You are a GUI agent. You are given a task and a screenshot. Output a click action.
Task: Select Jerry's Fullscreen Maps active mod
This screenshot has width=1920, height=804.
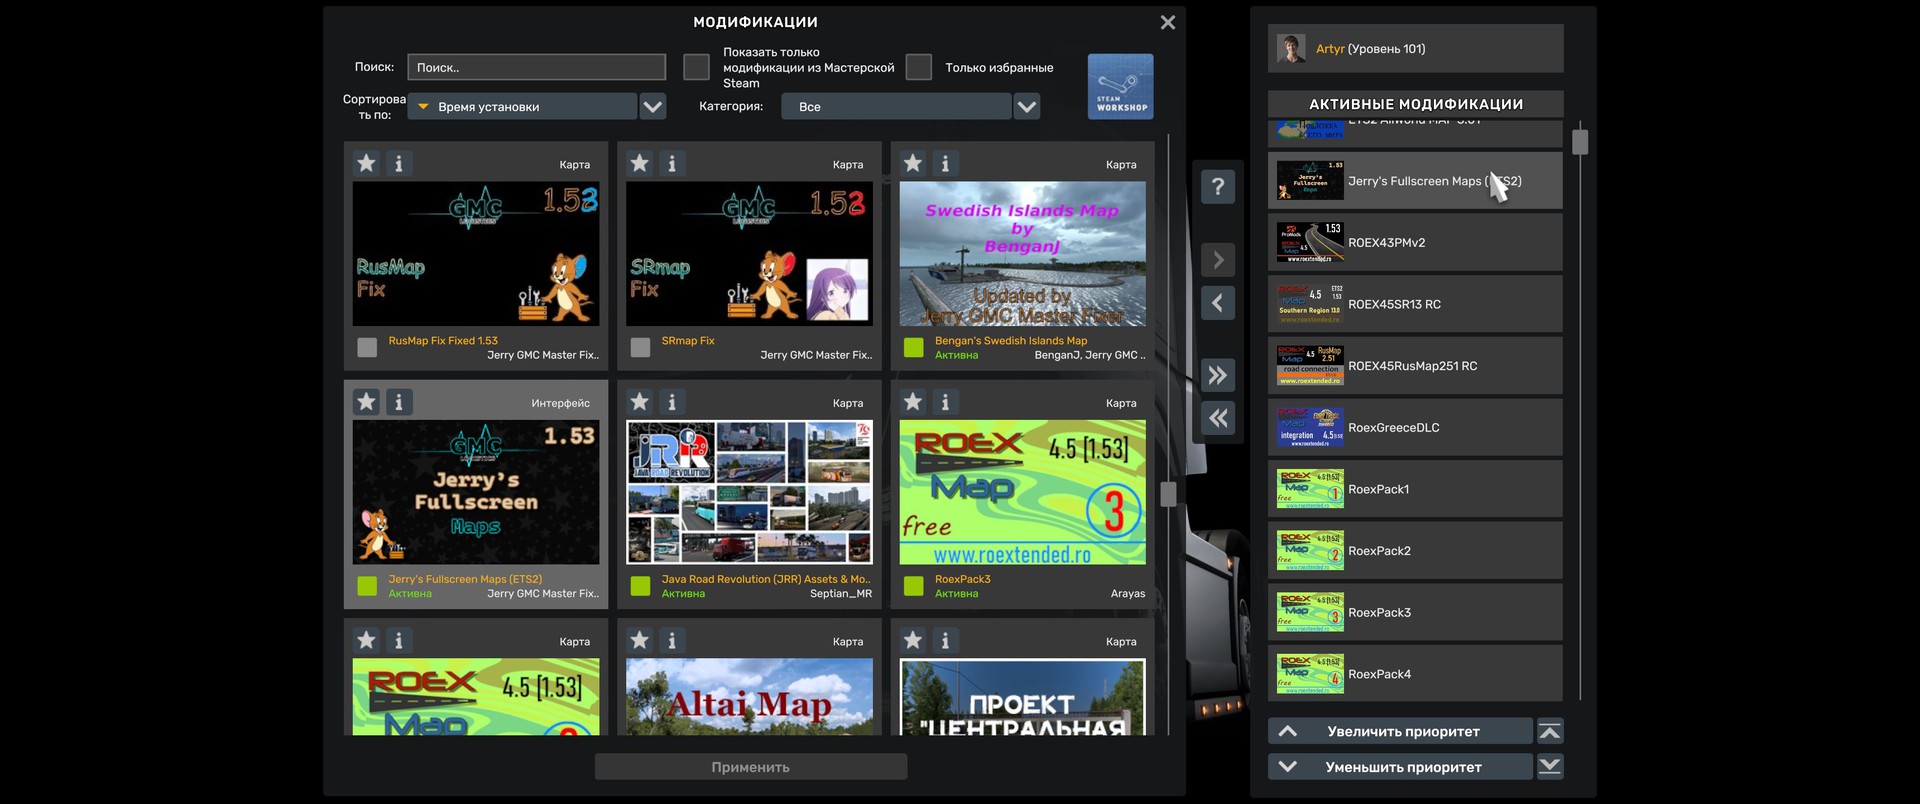point(1415,181)
